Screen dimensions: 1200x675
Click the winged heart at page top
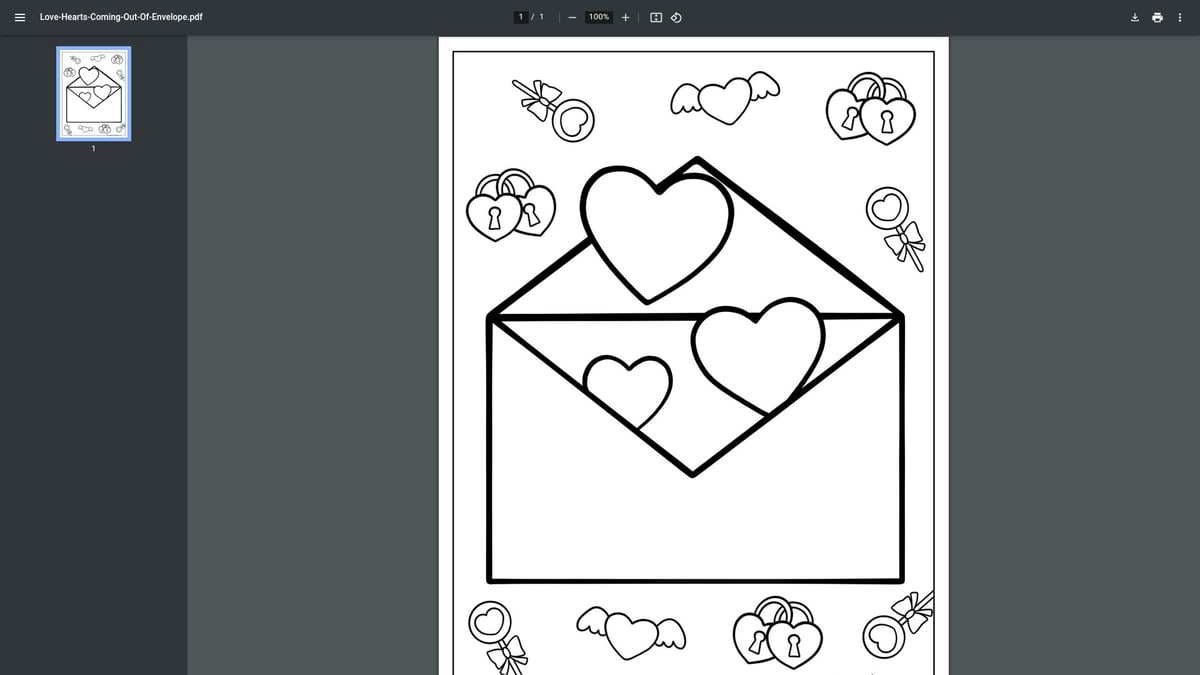(x=723, y=99)
